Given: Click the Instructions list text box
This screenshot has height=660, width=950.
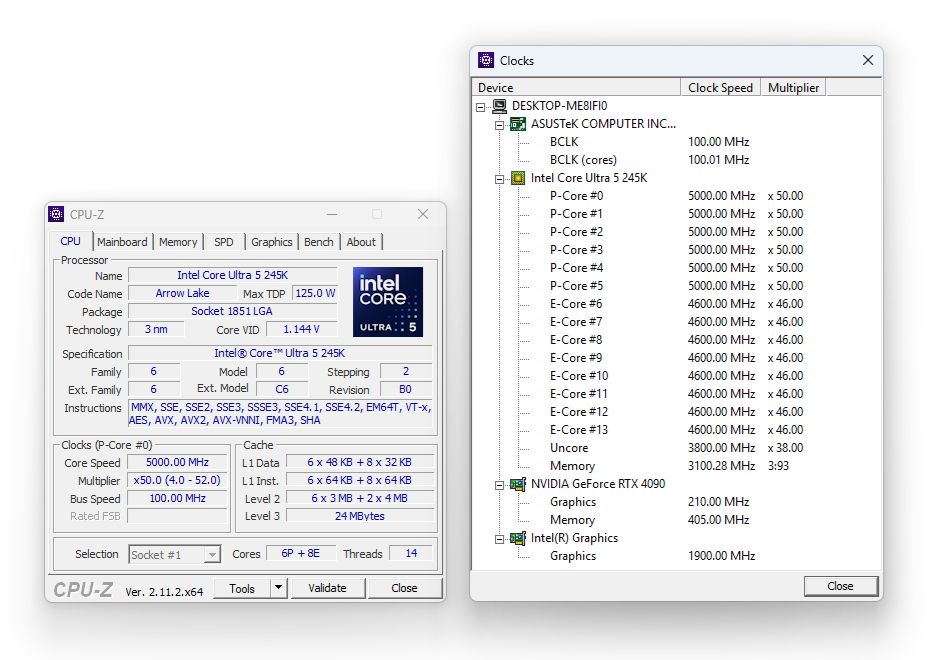Looking at the screenshot, I should pyautogui.click(x=281, y=414).
